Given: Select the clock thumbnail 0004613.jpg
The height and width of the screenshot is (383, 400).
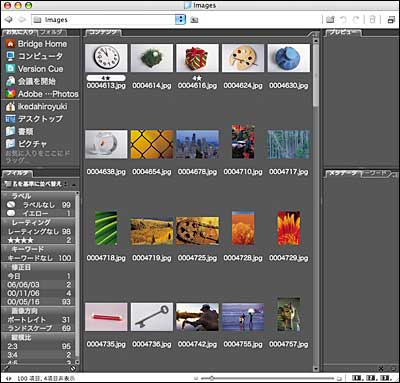Looking at the screenshot, I should coord(106,58).
